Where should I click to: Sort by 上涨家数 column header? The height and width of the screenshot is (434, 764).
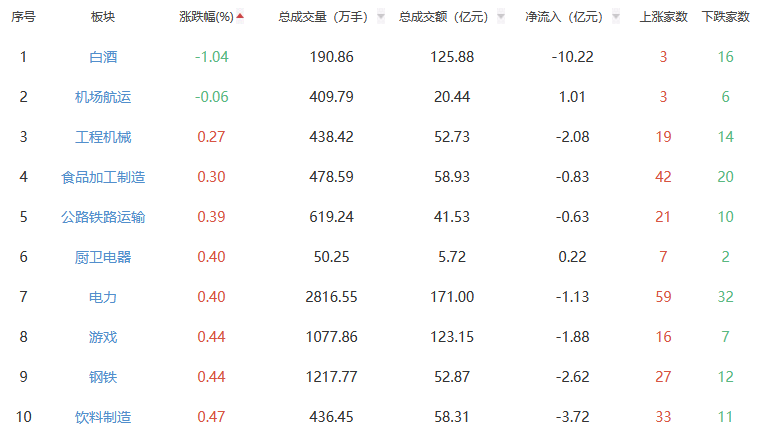pyautogui.click(x=663, y=17)
